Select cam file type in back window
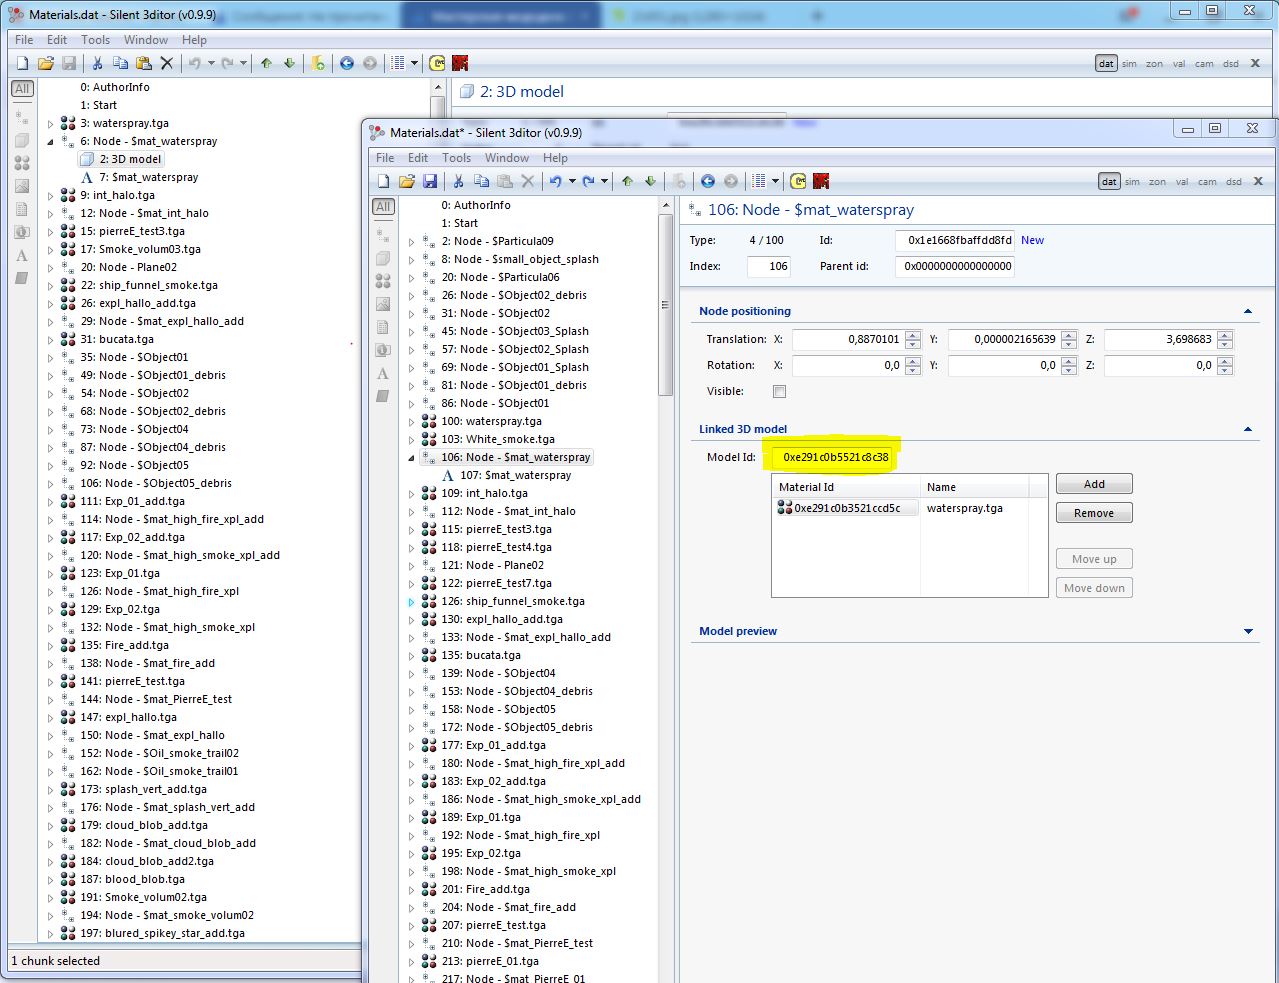 pos(1204,64)
